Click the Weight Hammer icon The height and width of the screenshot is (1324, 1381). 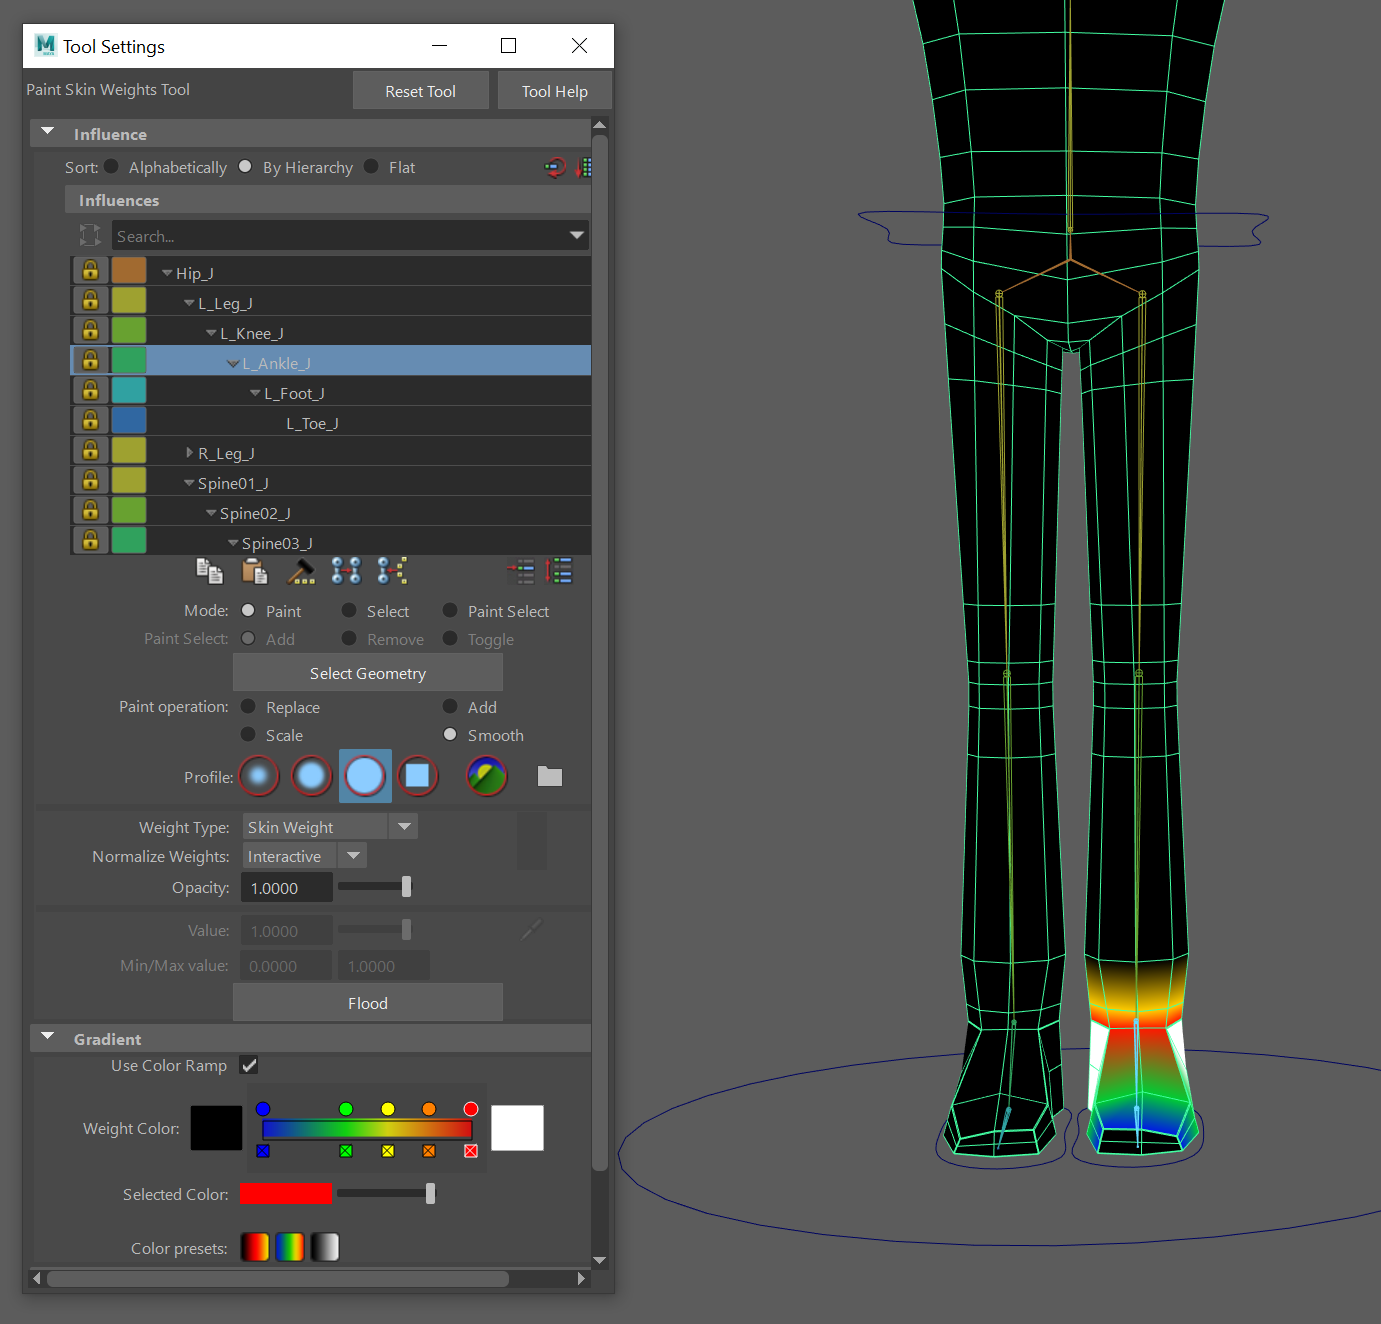[x=301, y=571]
